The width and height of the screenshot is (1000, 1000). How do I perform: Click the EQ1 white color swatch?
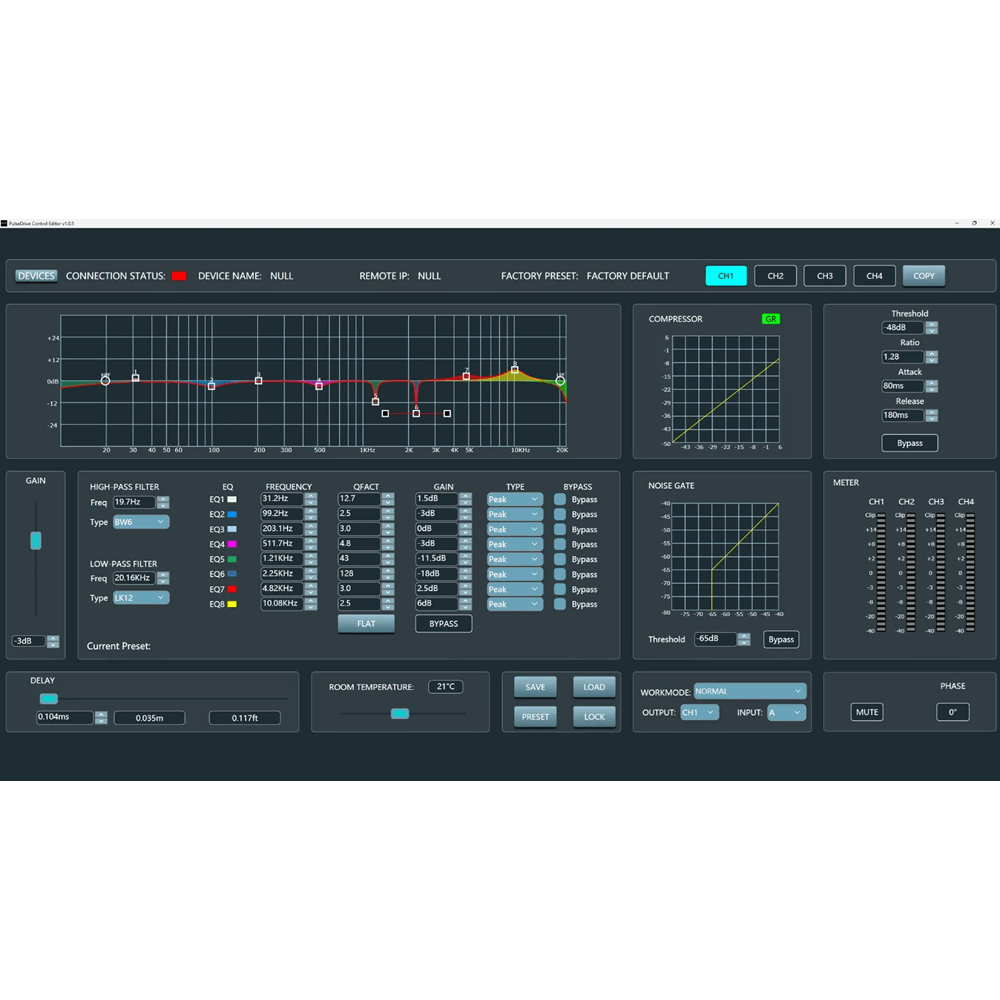pyautogui.click(x=232, y=499)
